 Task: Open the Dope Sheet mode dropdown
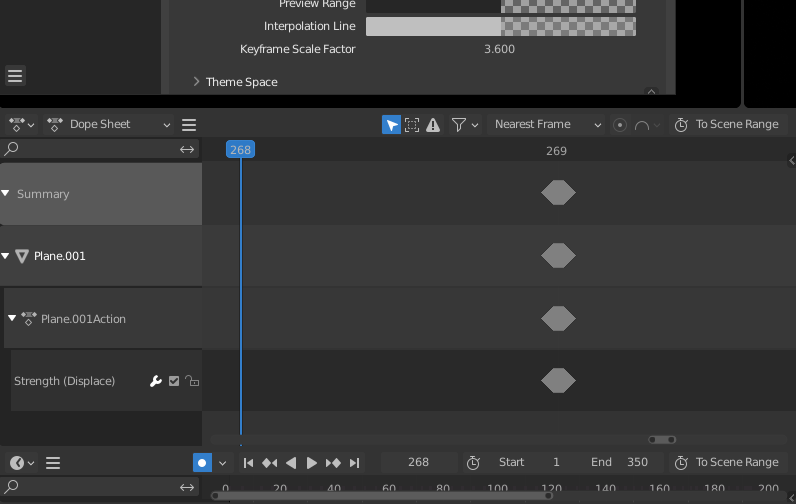pyautogui.click(x=109, y=124)
